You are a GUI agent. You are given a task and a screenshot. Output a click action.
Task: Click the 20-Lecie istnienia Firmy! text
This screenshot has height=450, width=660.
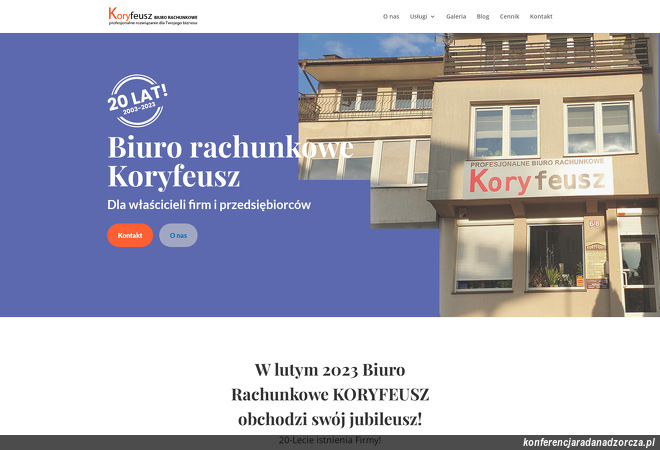point(330,440)
